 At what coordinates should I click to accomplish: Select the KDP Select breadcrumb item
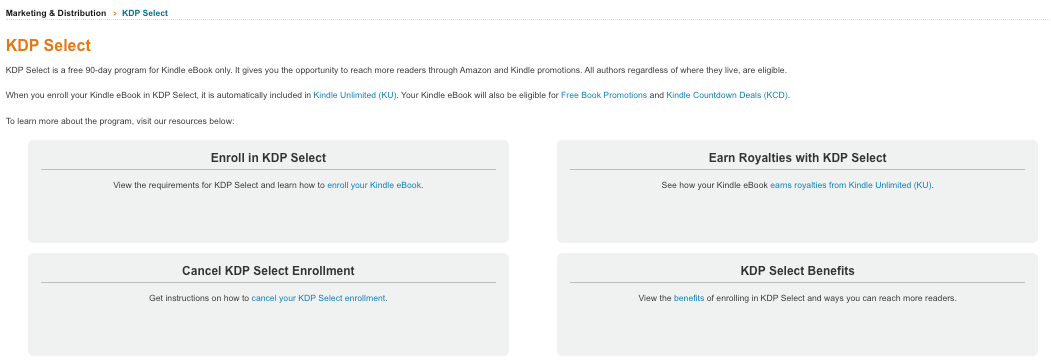145,13
